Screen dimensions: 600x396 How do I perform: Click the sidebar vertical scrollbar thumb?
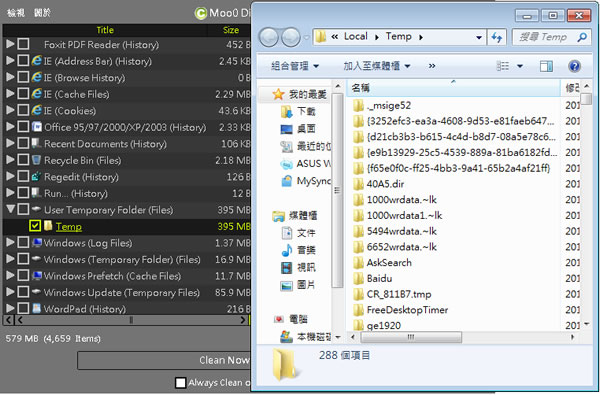point(337,190)
